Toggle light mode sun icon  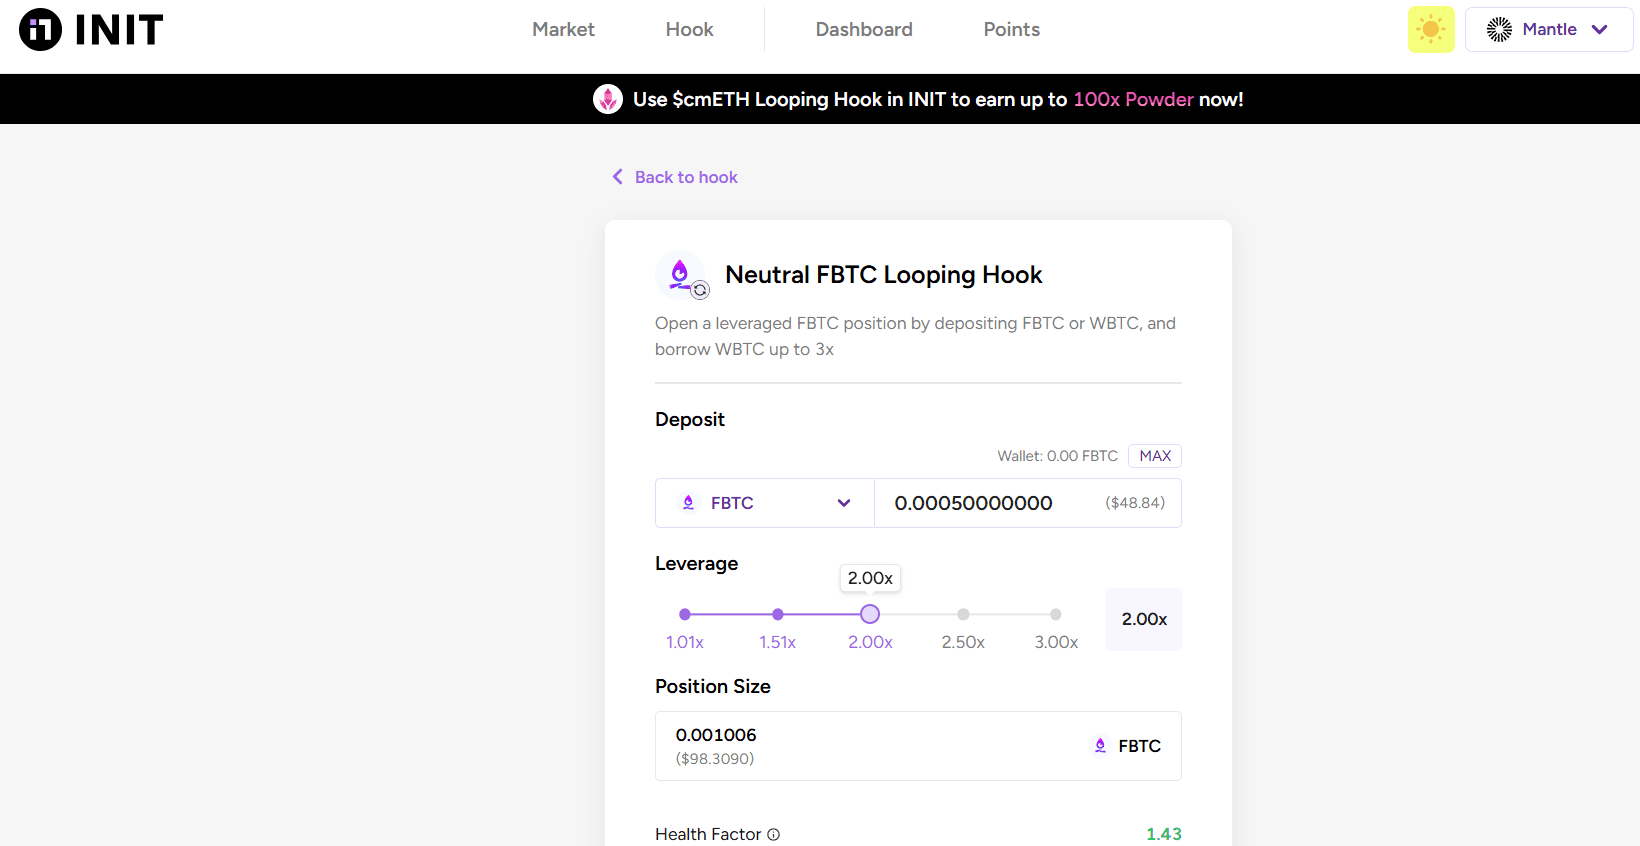click(1431, 30)
